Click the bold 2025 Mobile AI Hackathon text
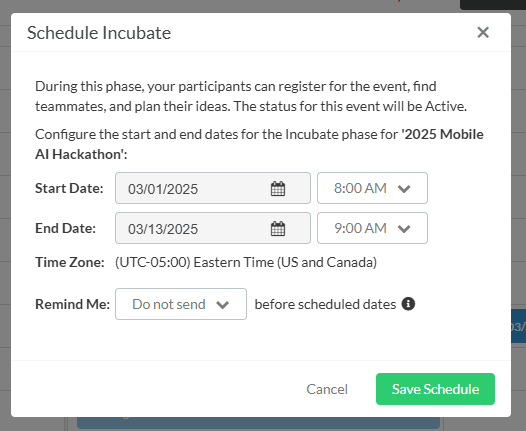The width and height of the screenshot is (526, 431). click(x=259, y=144)
